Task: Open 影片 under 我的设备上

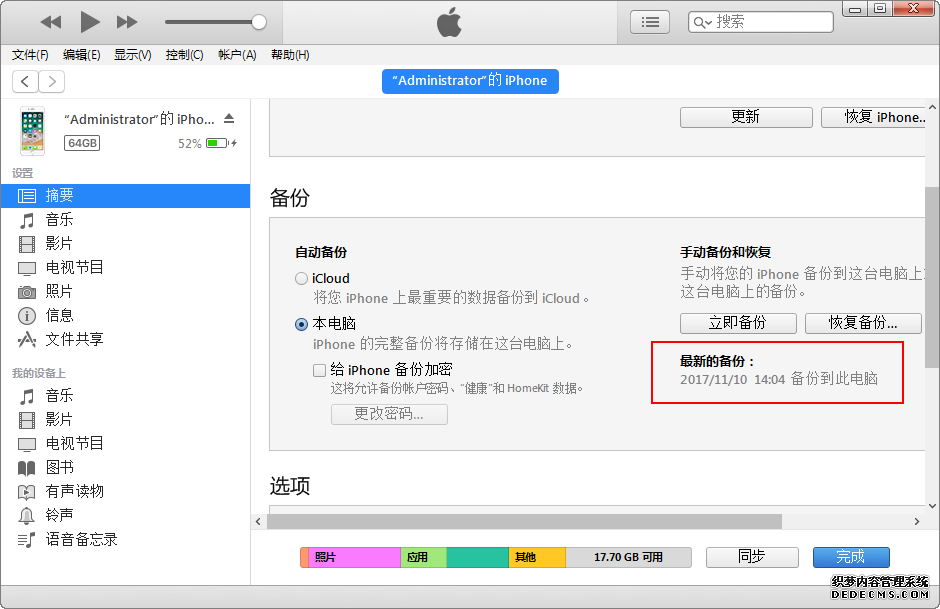Action: click(x=125, y=420)
